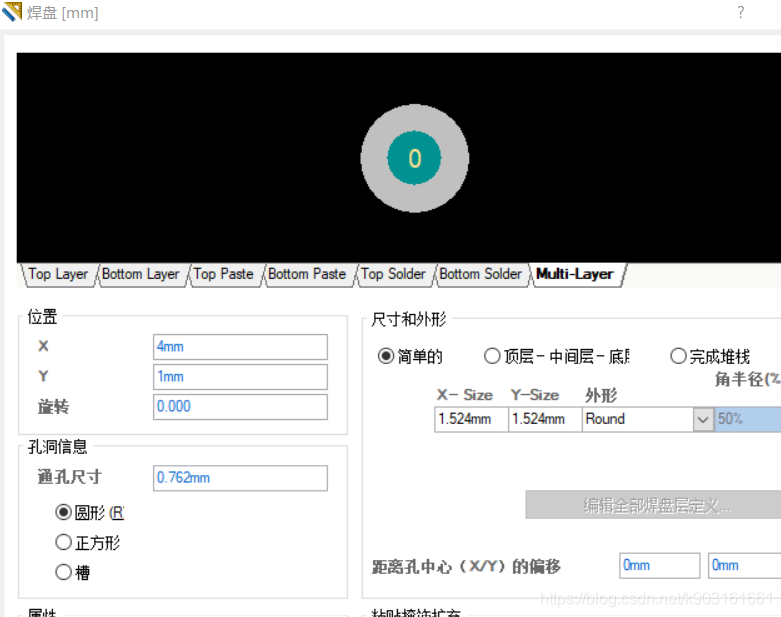Viewport: 781px width, 617px height.
Task: Click the hole size field 0.762mm
Action: (240, 478)
